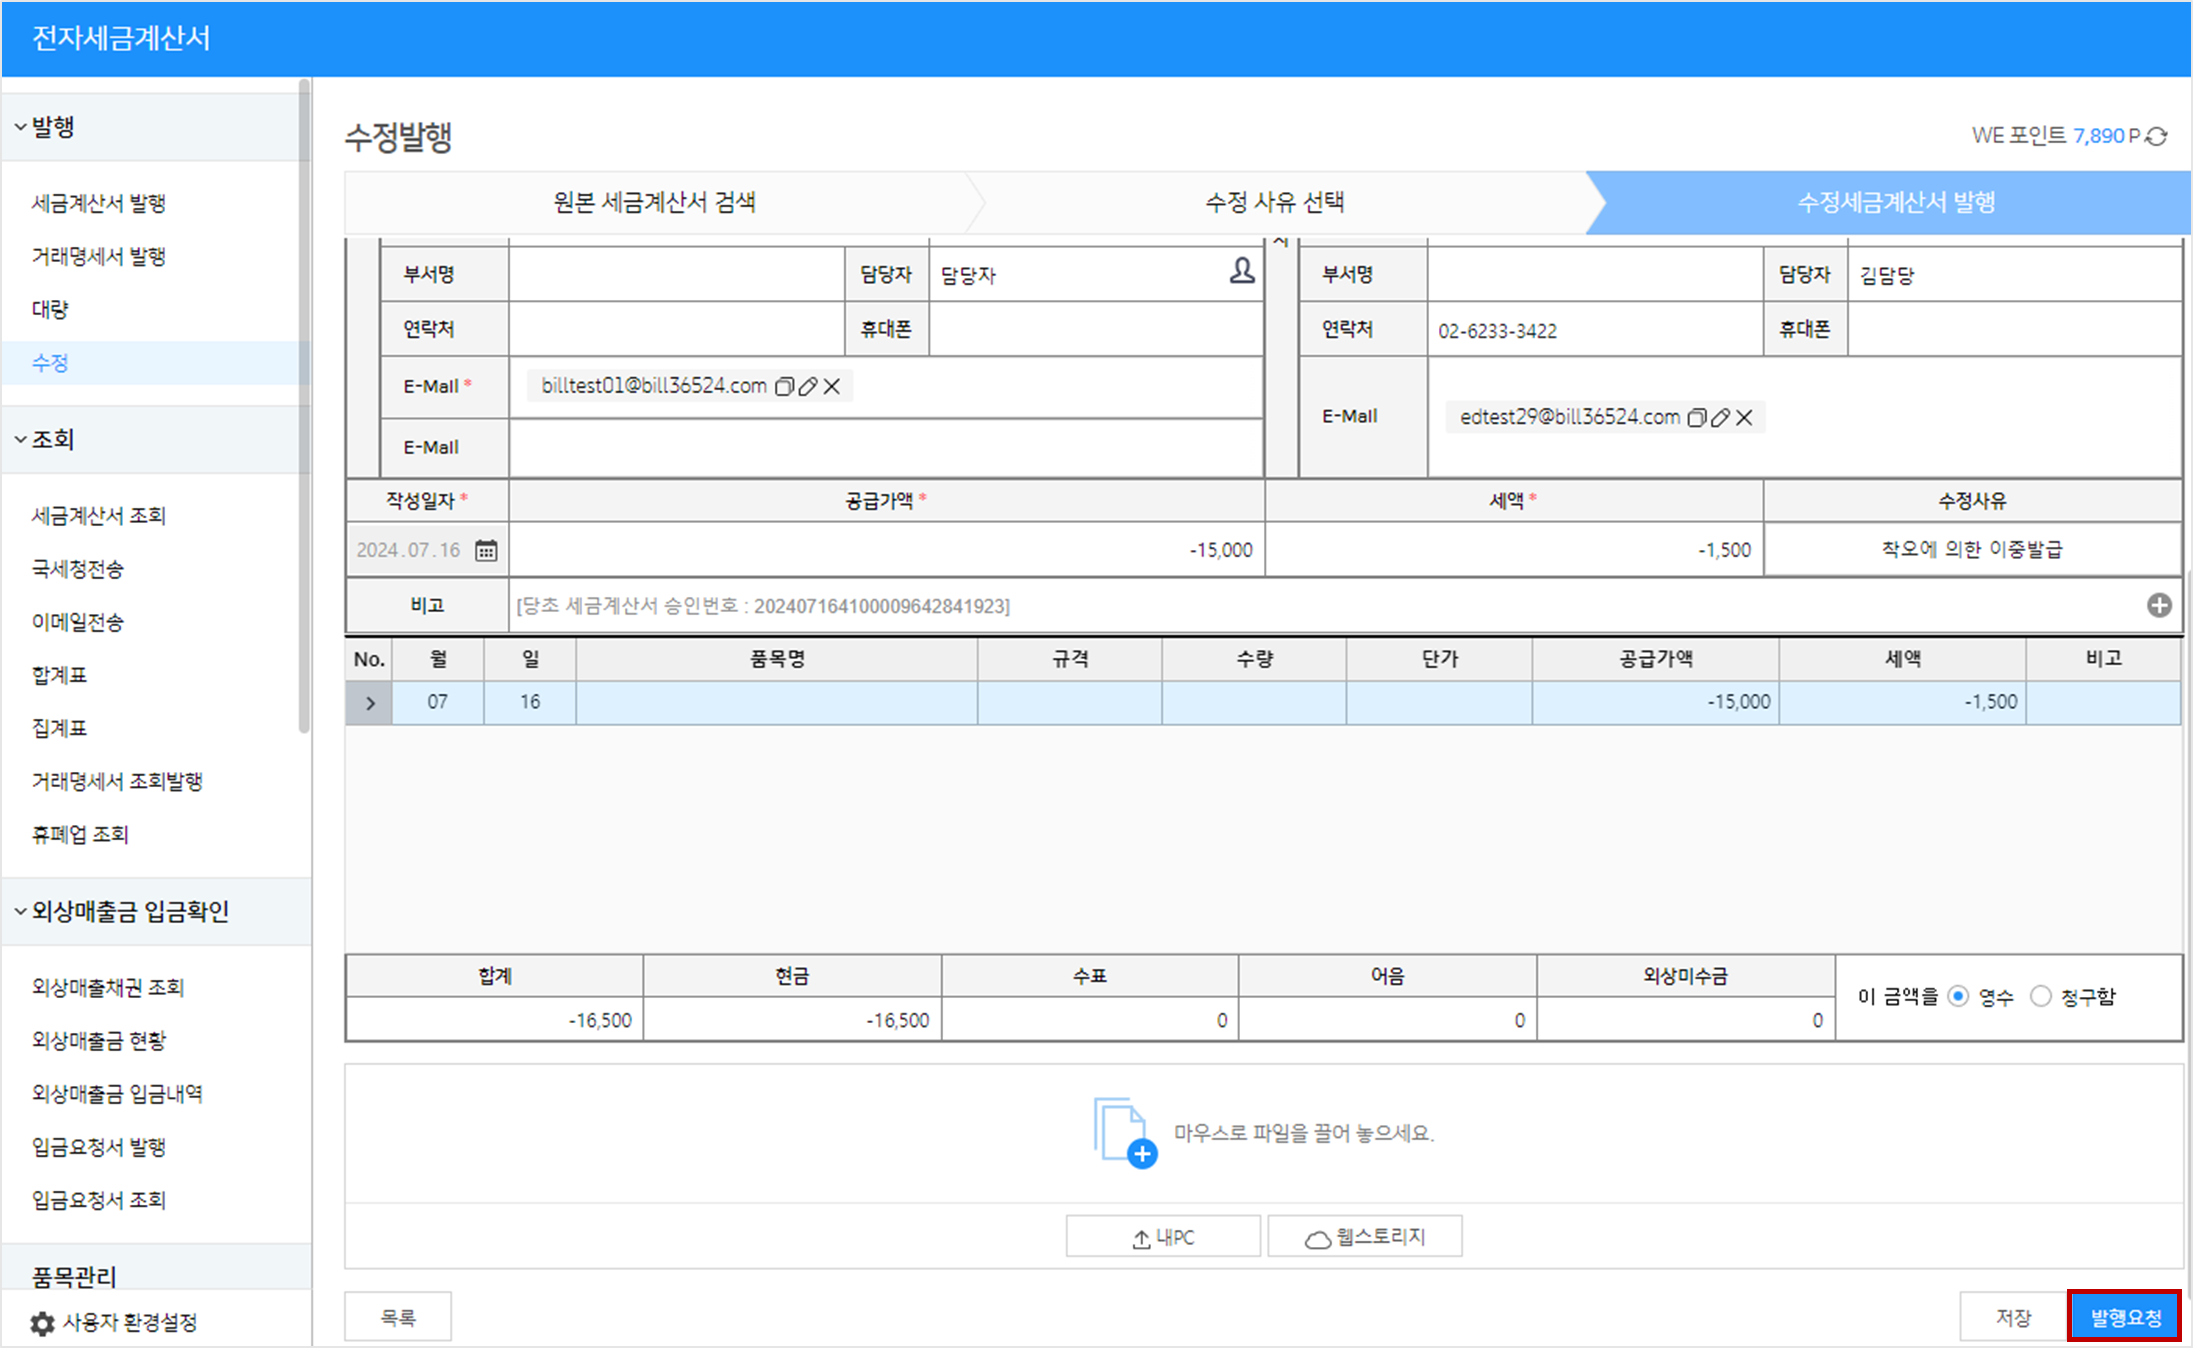The image size is (2193, 1348).
Task: Open user environment settings gear
Action: (42, 1323)
